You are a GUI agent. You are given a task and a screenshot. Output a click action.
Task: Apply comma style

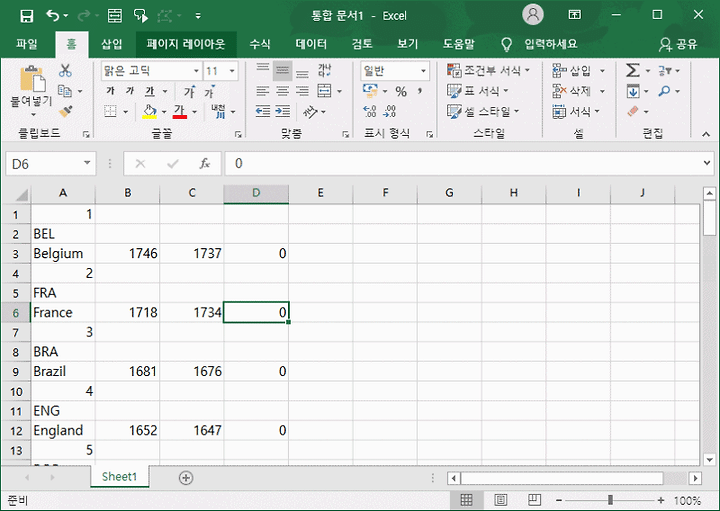419,91
